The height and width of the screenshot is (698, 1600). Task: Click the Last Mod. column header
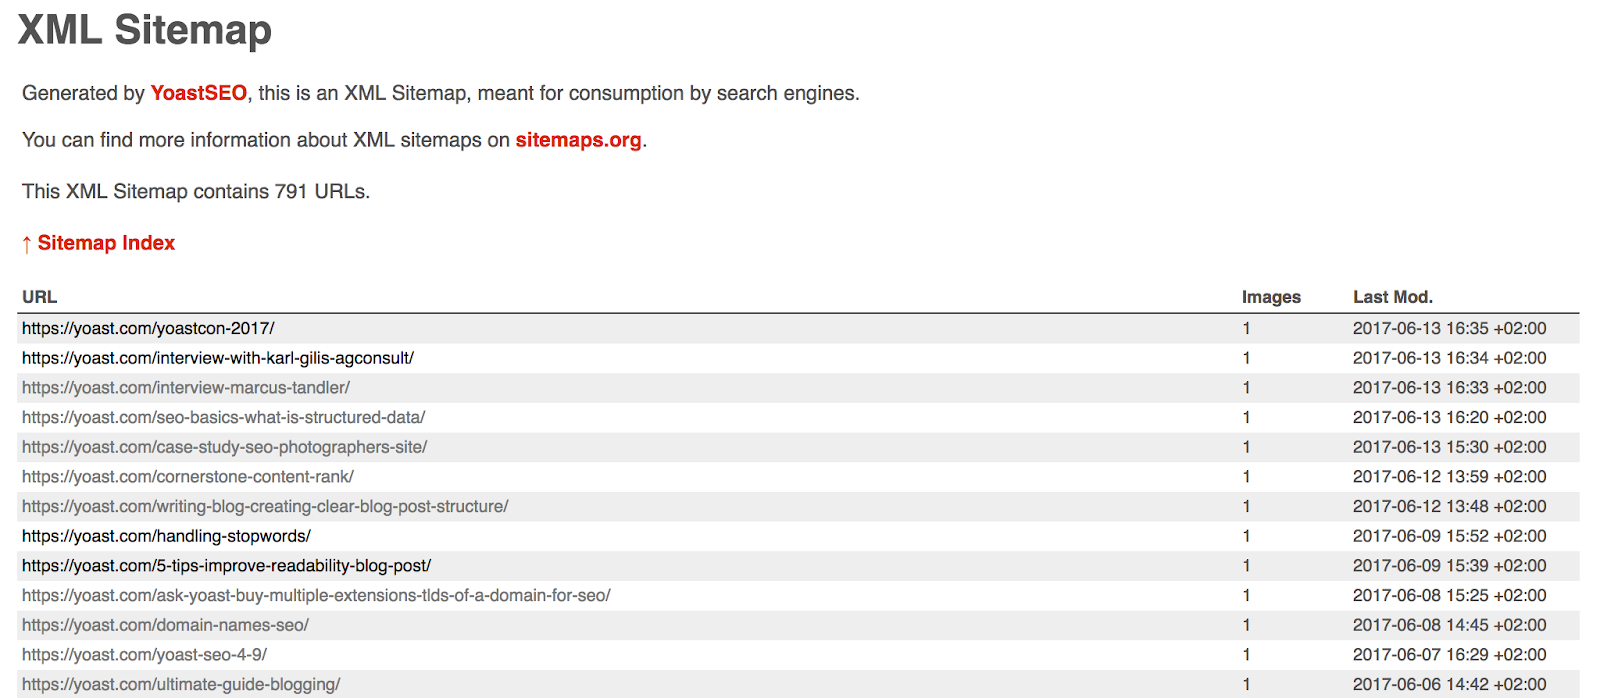[1393, 297]
